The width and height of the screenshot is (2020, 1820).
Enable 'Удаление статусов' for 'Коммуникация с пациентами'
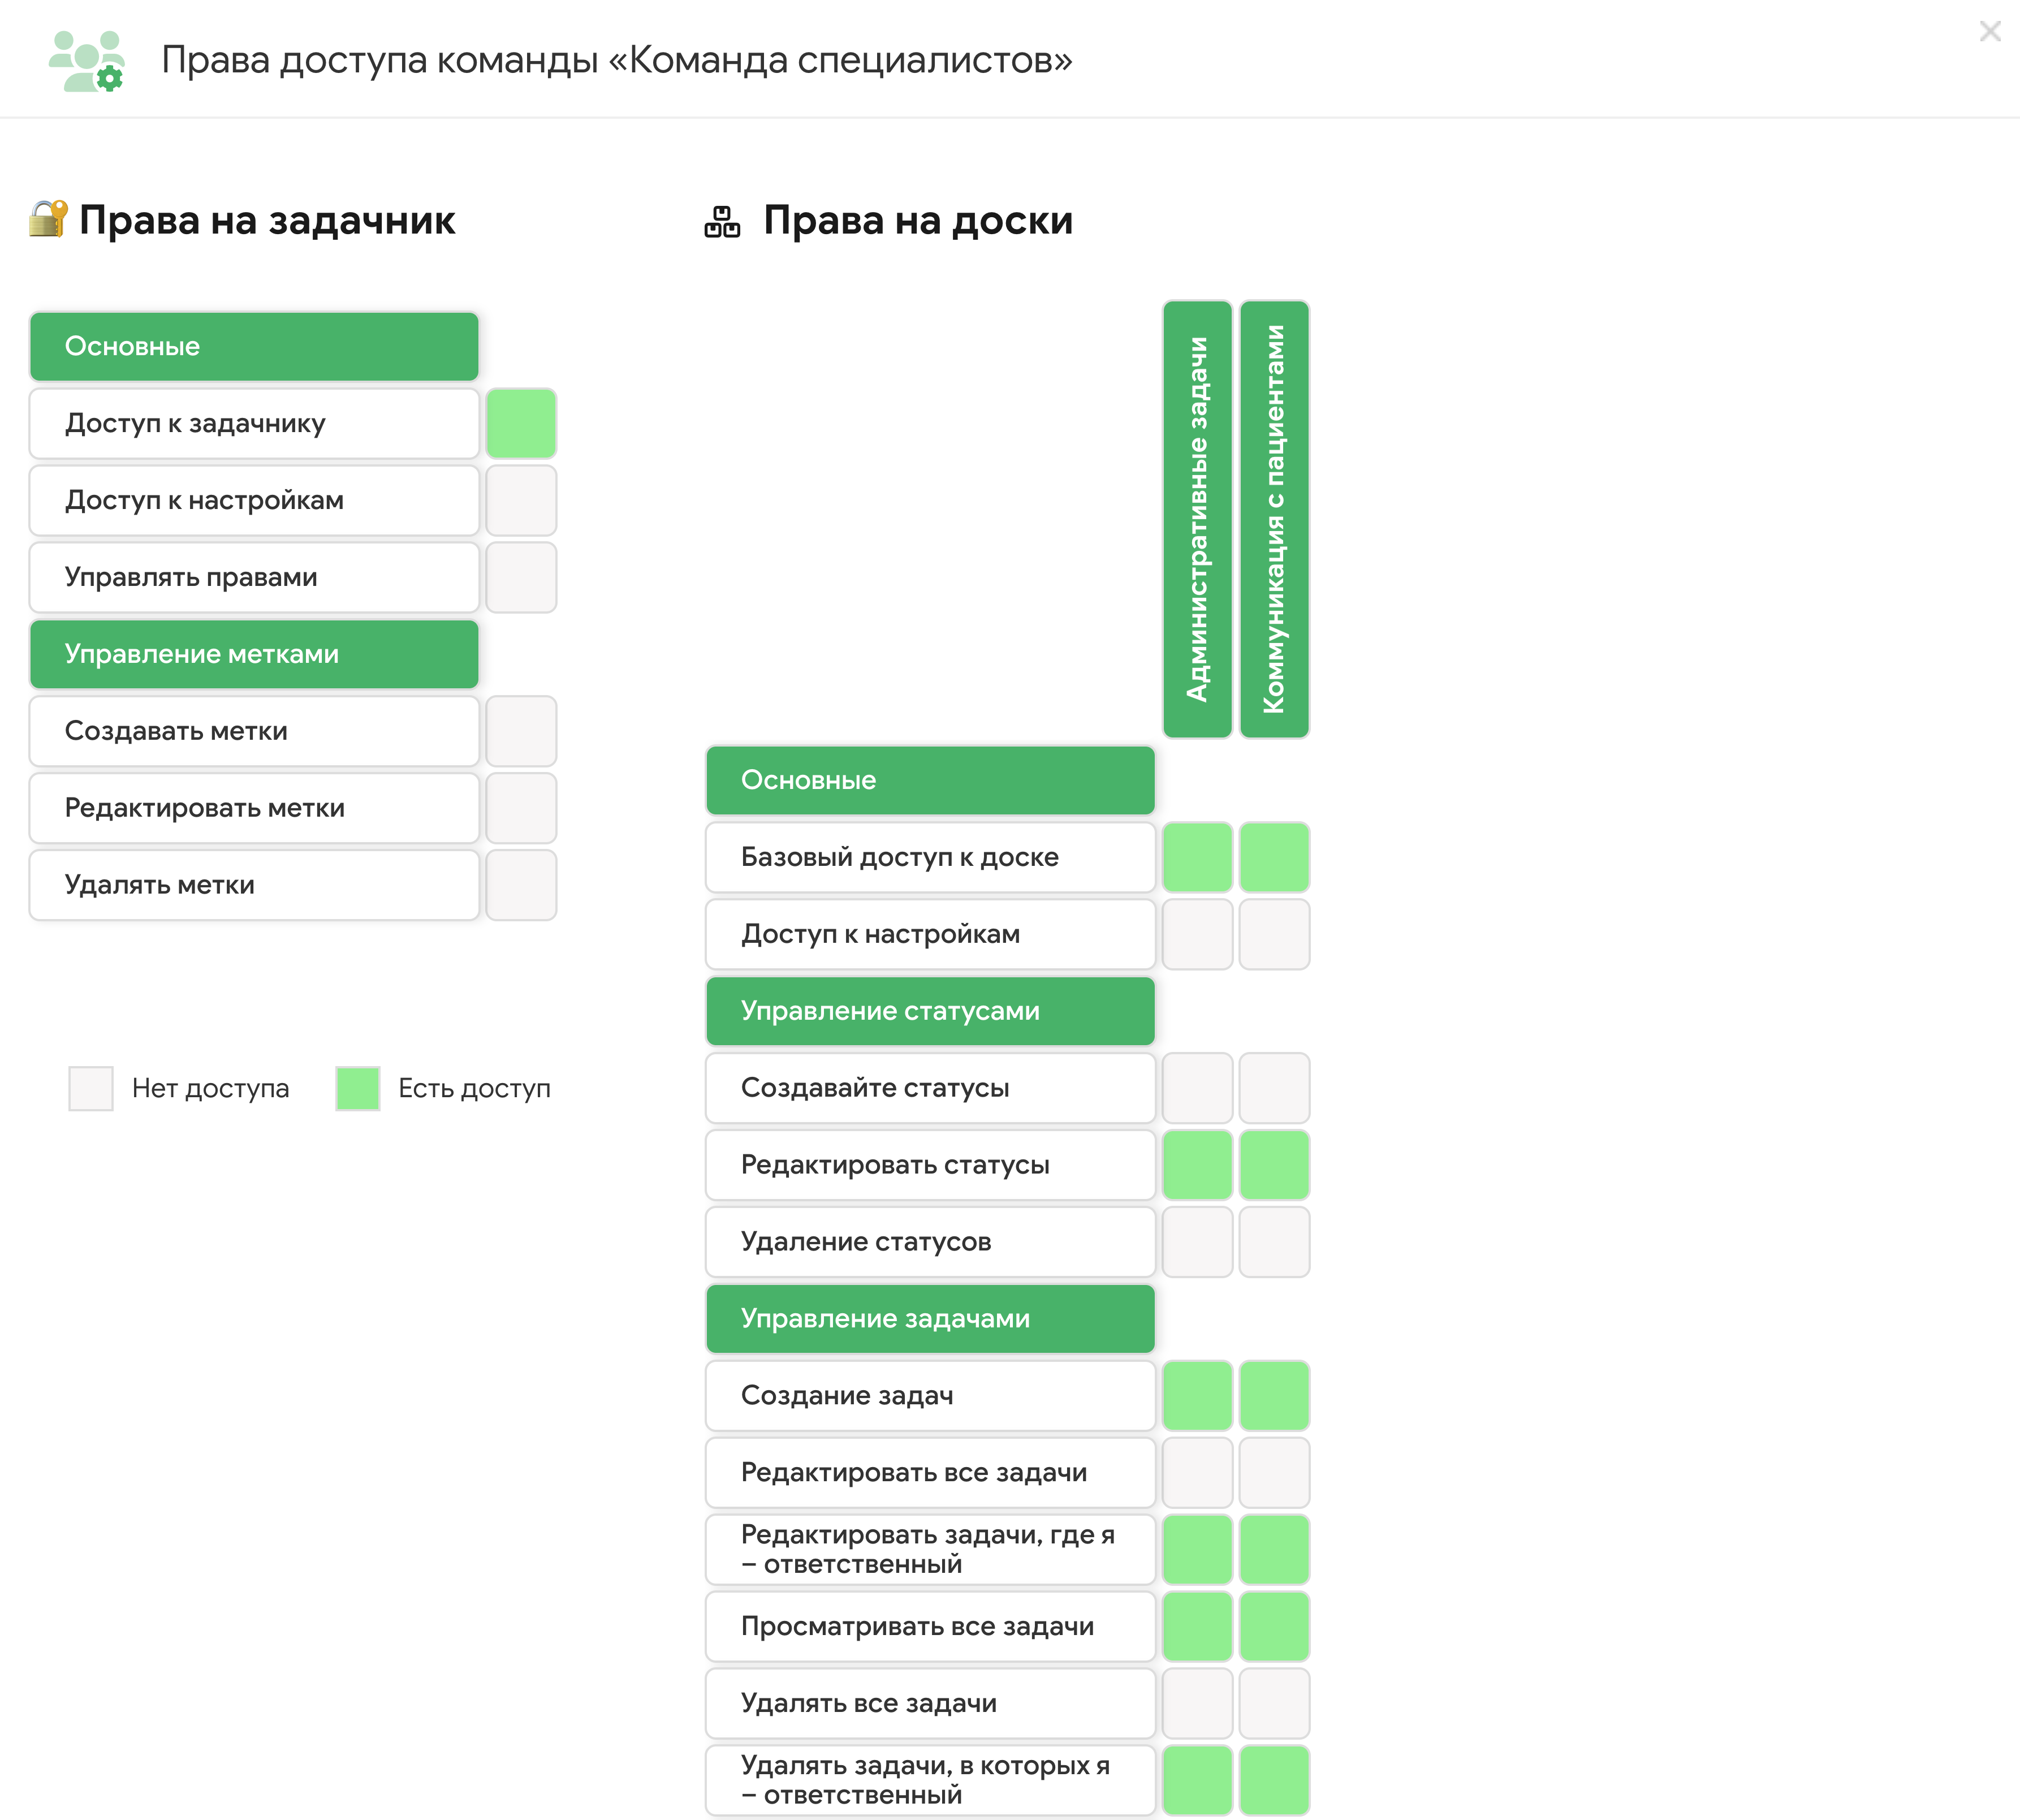point(1274,1242)
